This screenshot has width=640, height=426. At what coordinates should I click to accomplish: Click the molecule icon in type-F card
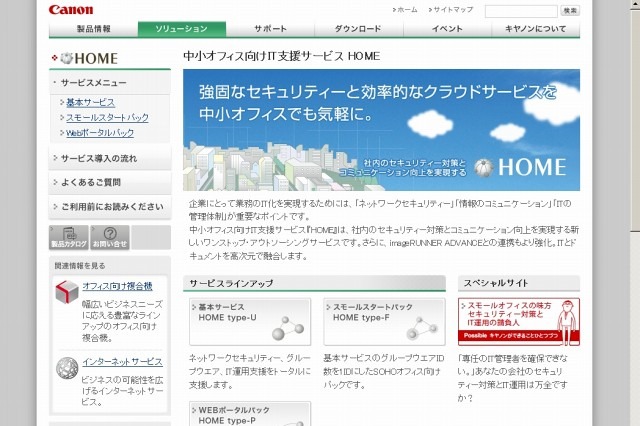point(422,328)
